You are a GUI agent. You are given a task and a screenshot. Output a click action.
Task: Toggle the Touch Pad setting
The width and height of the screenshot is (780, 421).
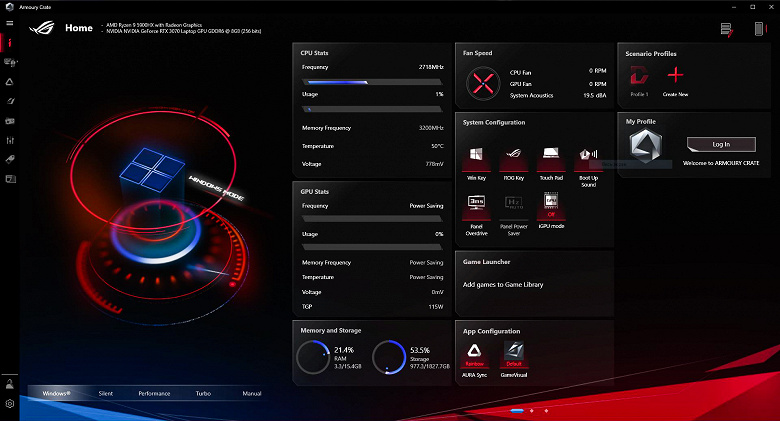pos(549,156)
